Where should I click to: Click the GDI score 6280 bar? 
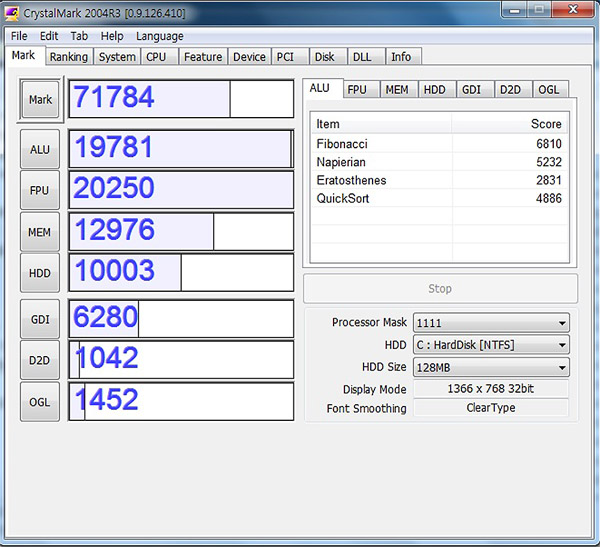181,319
